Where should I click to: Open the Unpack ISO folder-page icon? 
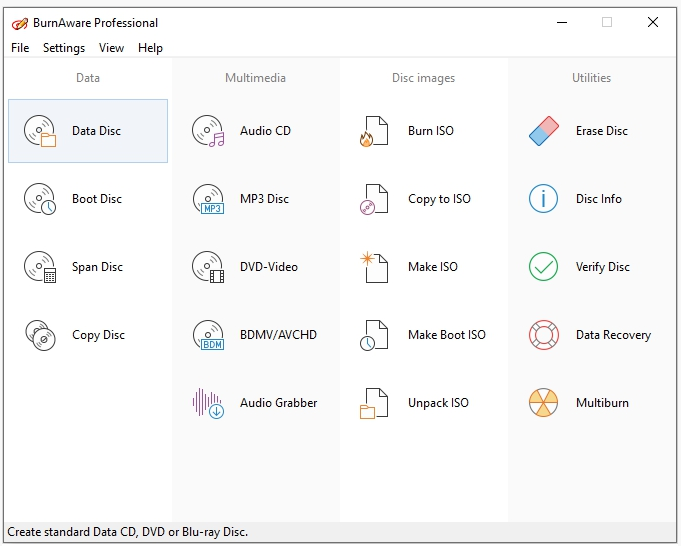pyautogui.click(x=374, y=404)
